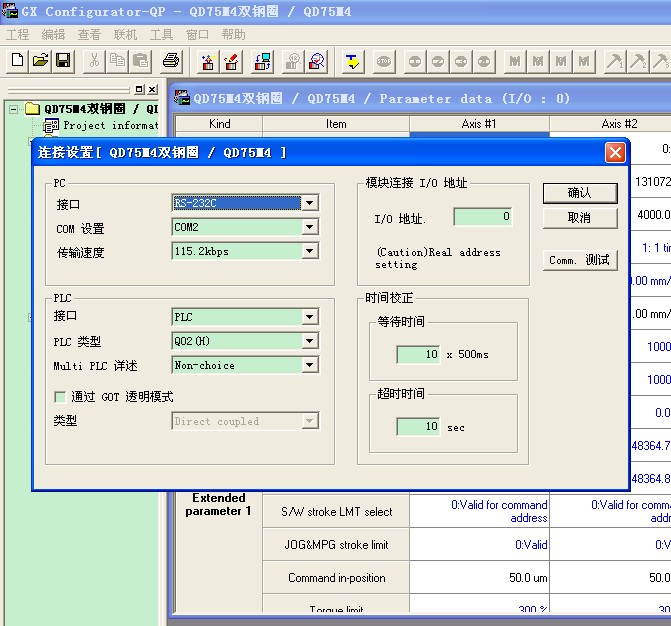Open the 联机 menu

125,34
